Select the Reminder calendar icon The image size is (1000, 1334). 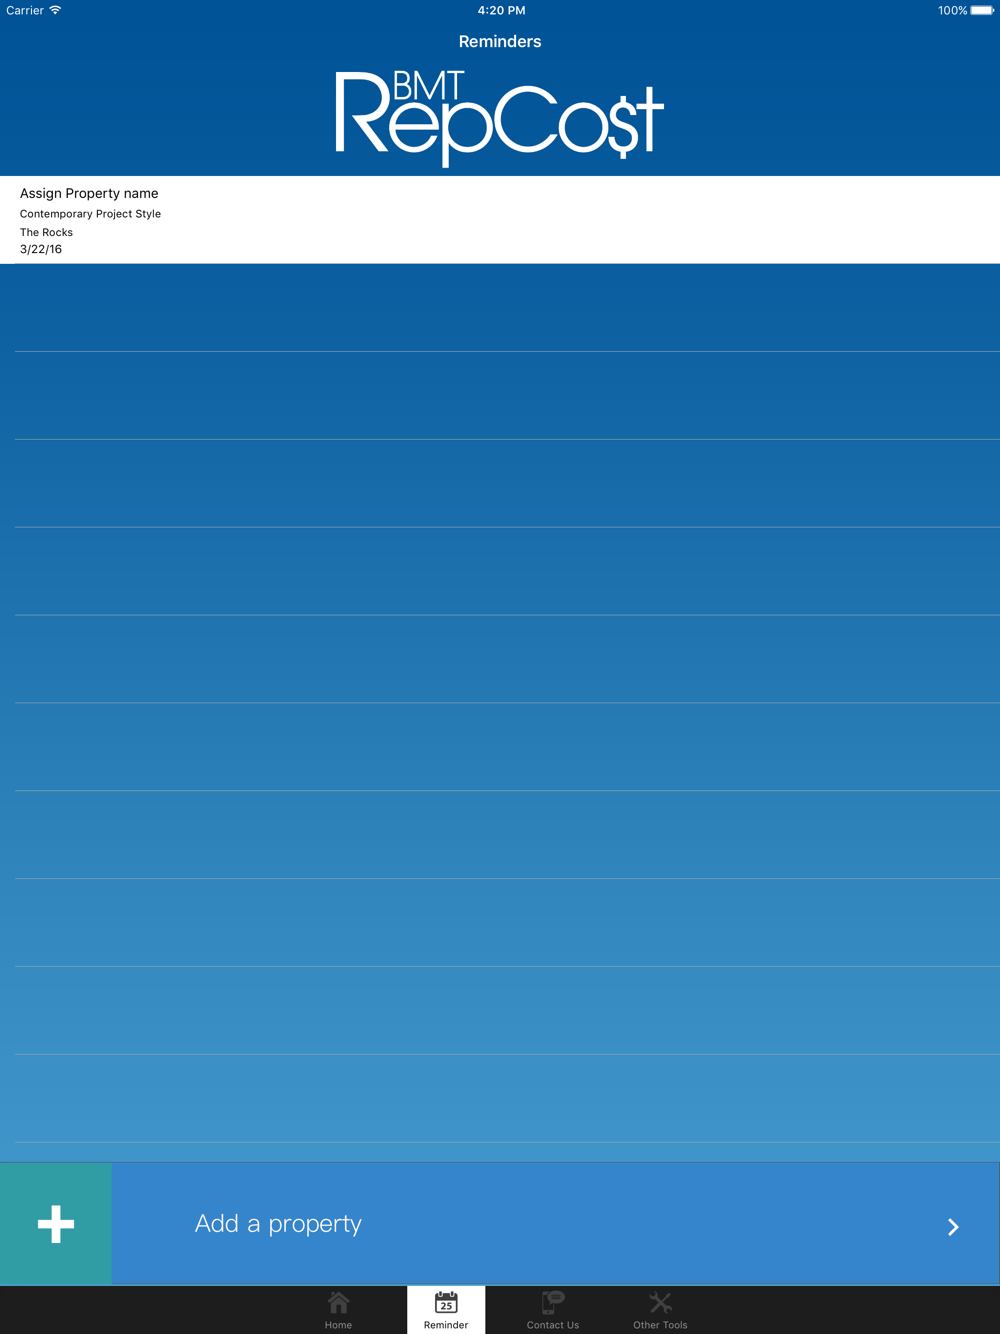446,1302
